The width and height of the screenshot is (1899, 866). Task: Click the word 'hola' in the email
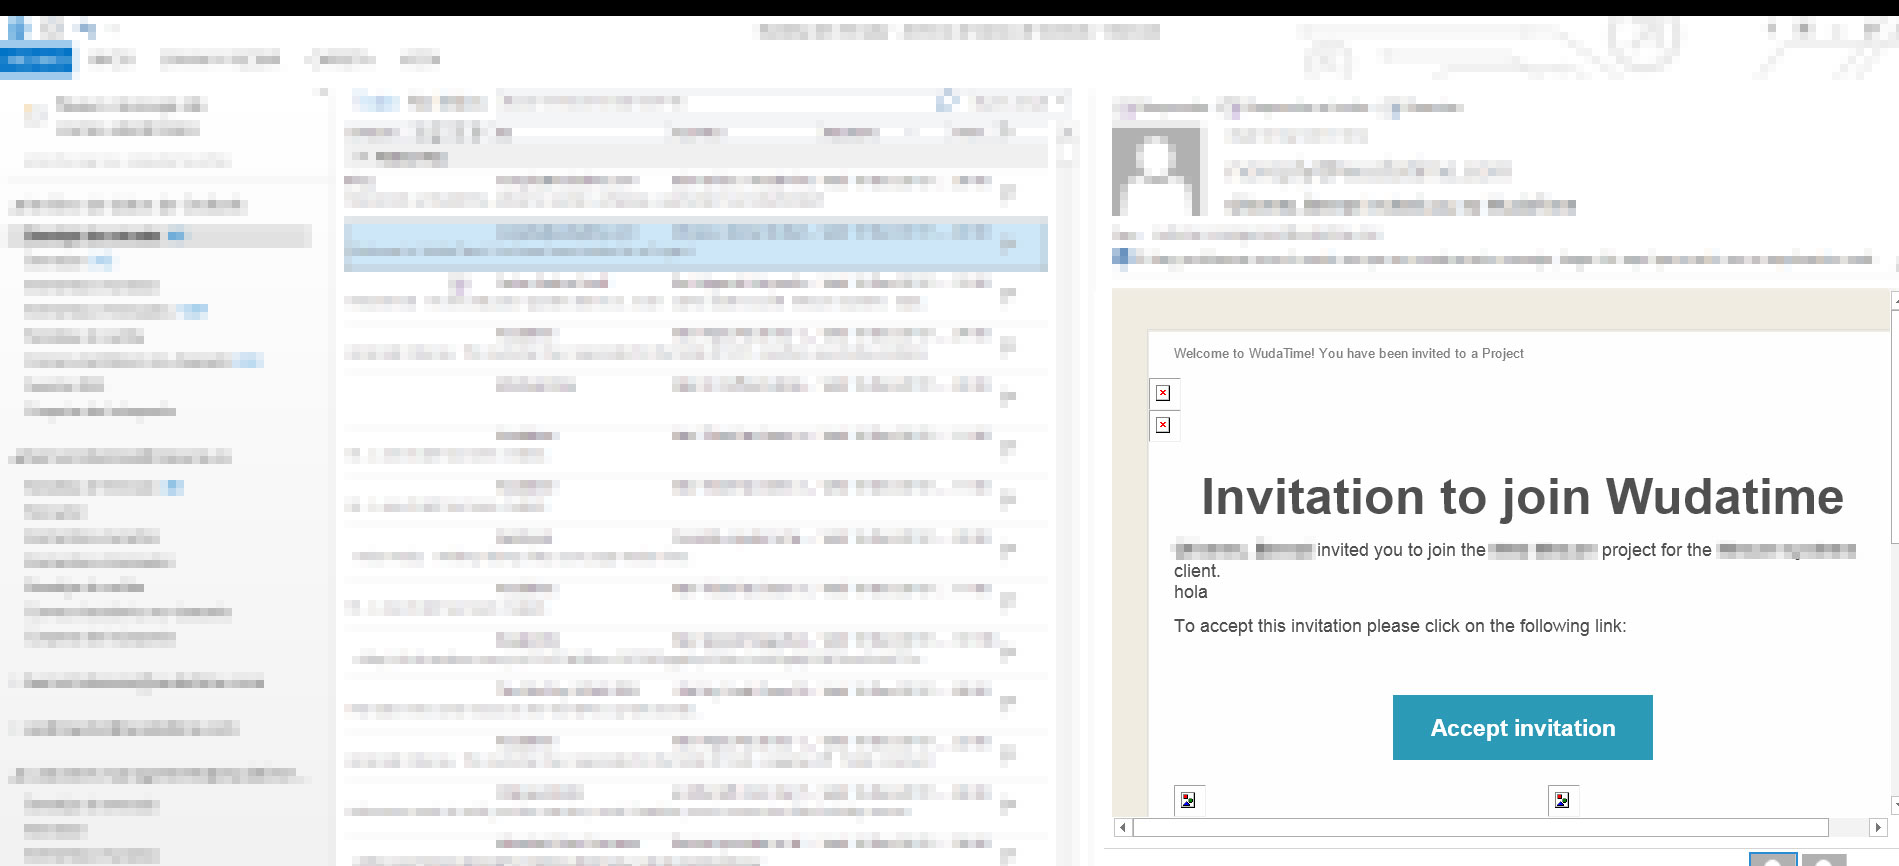1190,592
